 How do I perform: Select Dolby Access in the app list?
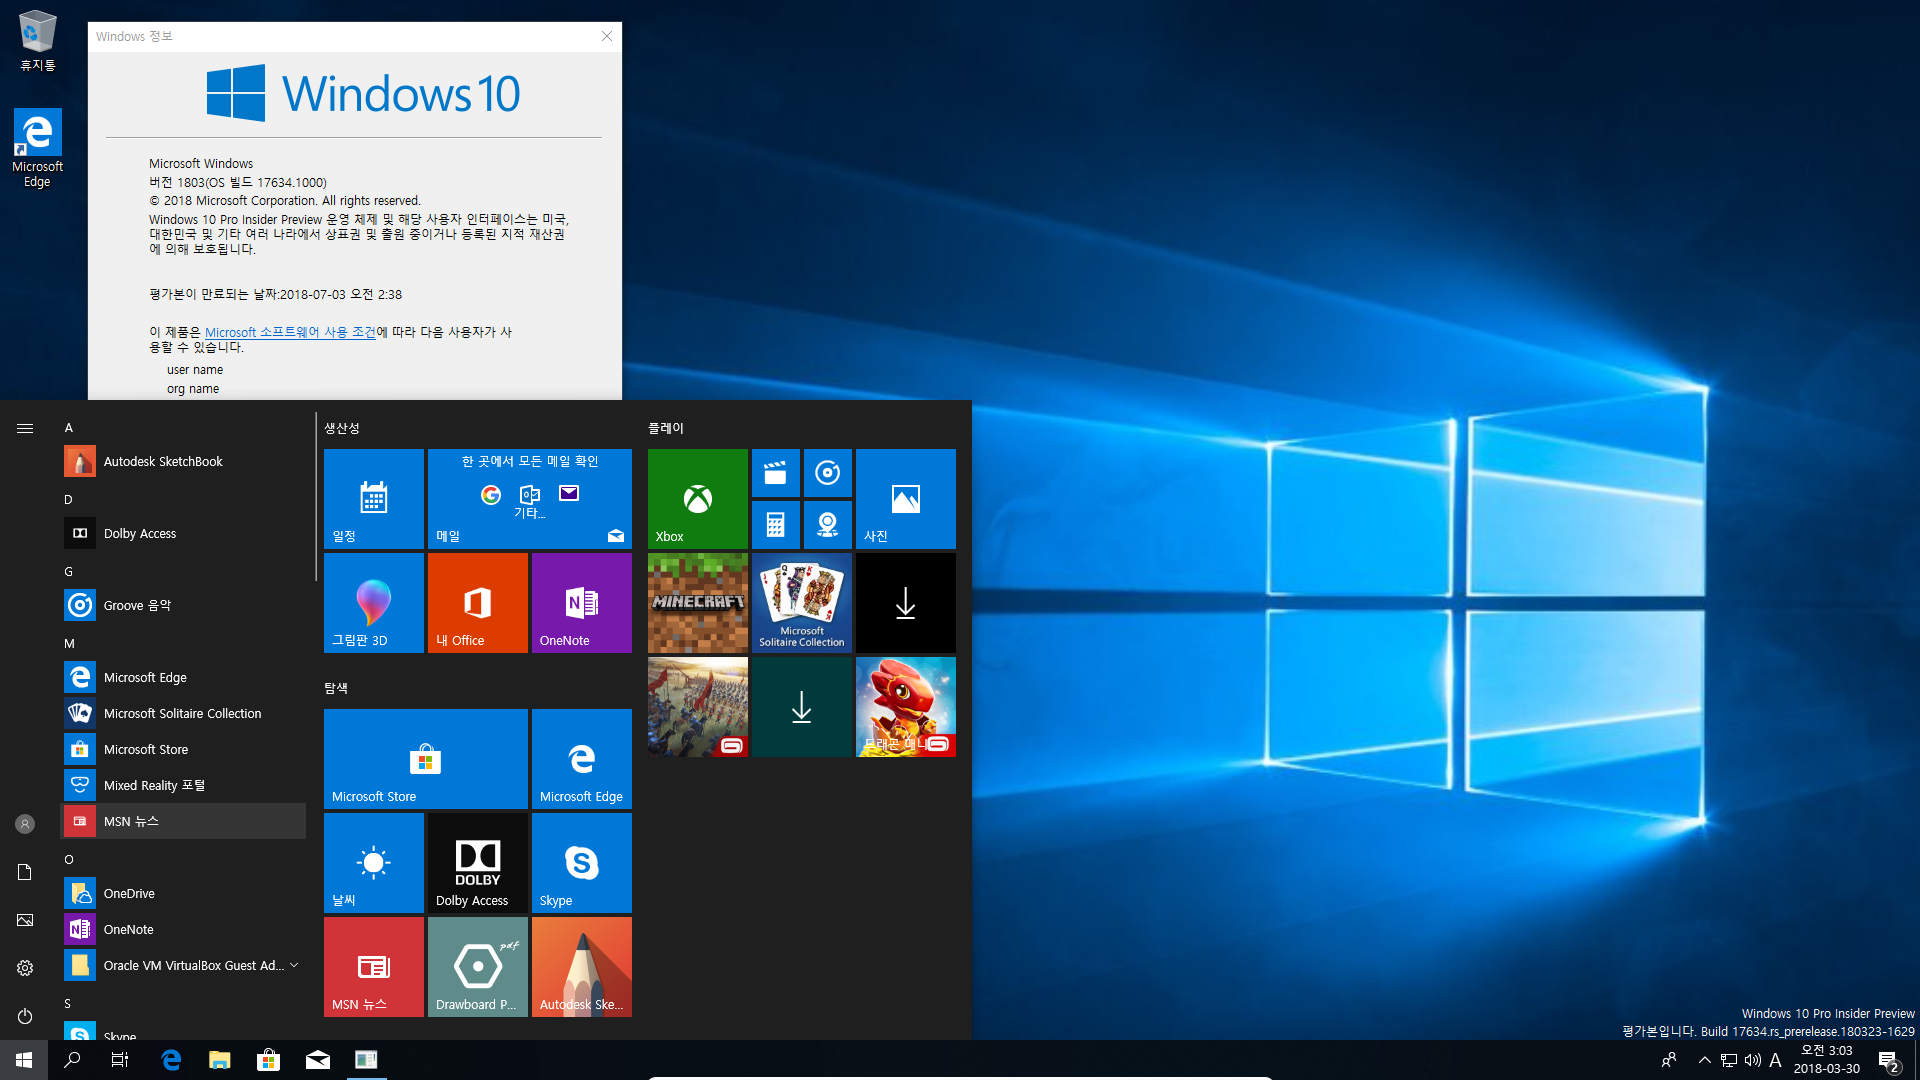coord(184,533)
